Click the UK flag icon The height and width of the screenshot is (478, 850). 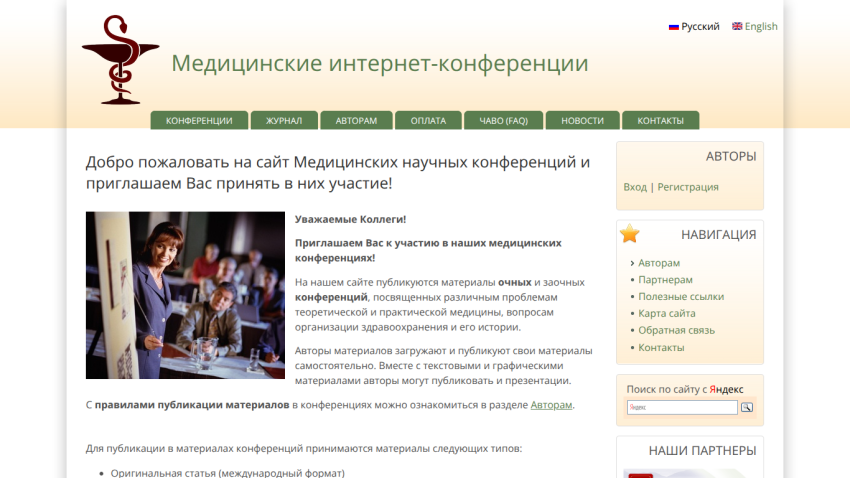[x=737, y=26]
